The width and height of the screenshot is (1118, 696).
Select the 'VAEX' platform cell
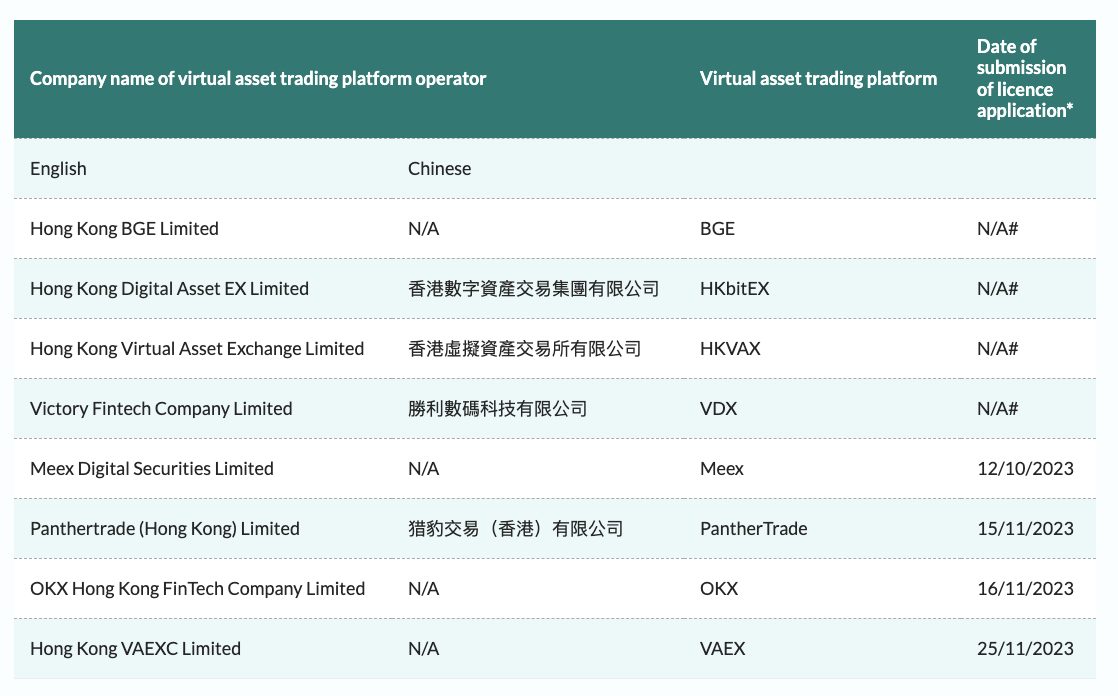point(722,649)
